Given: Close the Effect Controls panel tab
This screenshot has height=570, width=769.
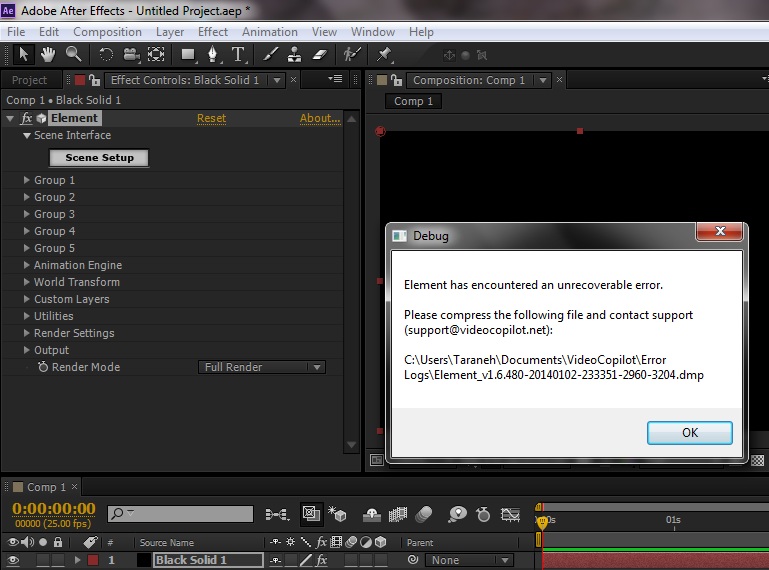Looking at the screenshot, I should [293, 79].
